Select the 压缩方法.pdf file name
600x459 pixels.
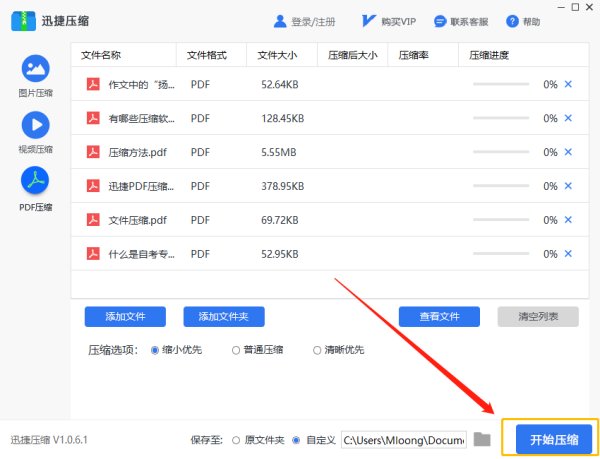click(138, 153)
